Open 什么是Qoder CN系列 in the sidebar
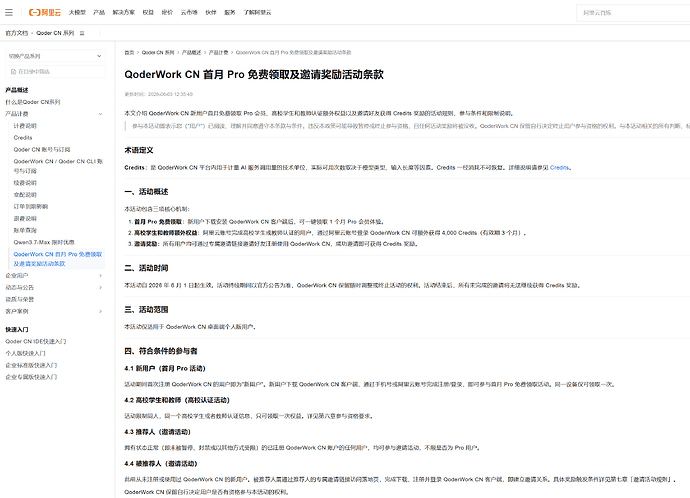690x498 pixels. 33,102
